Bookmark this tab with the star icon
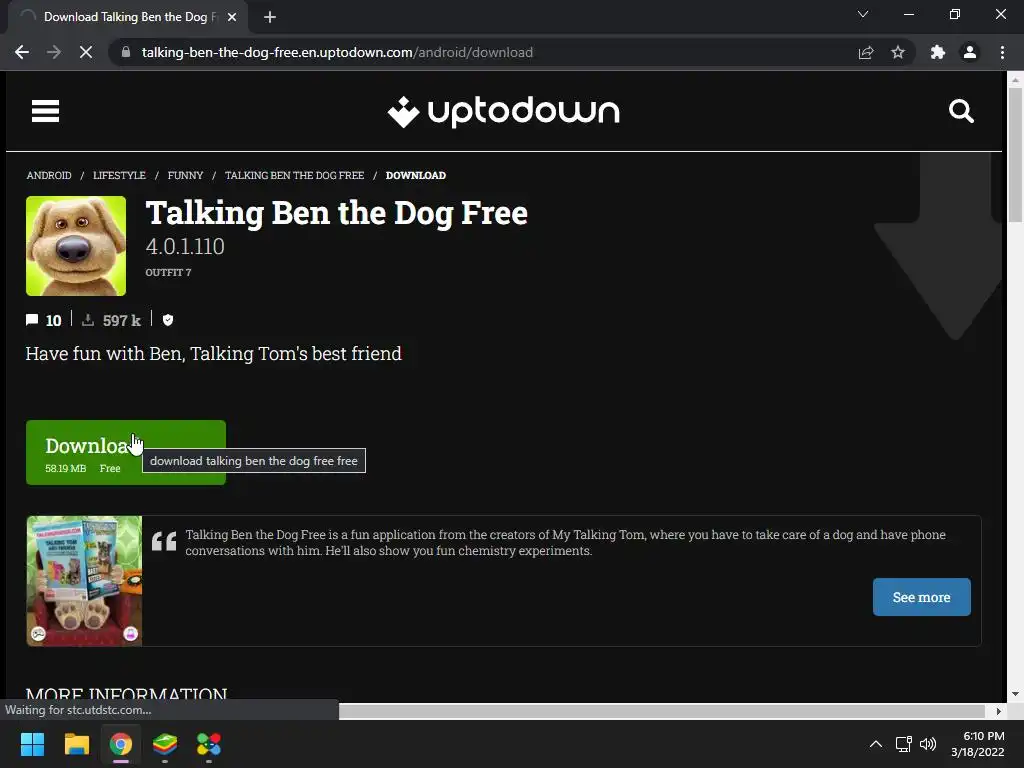This screenshot has width=1024, height=768. pyautogui.click(x=898, y=52)
